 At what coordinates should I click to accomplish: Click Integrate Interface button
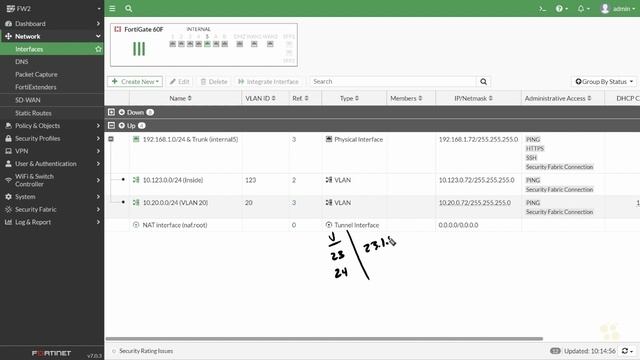(x=268, y=82)
